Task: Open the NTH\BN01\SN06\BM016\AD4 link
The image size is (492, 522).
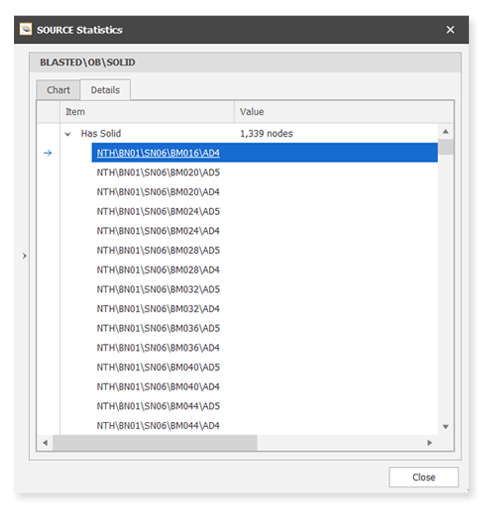Action: point(158,153)
